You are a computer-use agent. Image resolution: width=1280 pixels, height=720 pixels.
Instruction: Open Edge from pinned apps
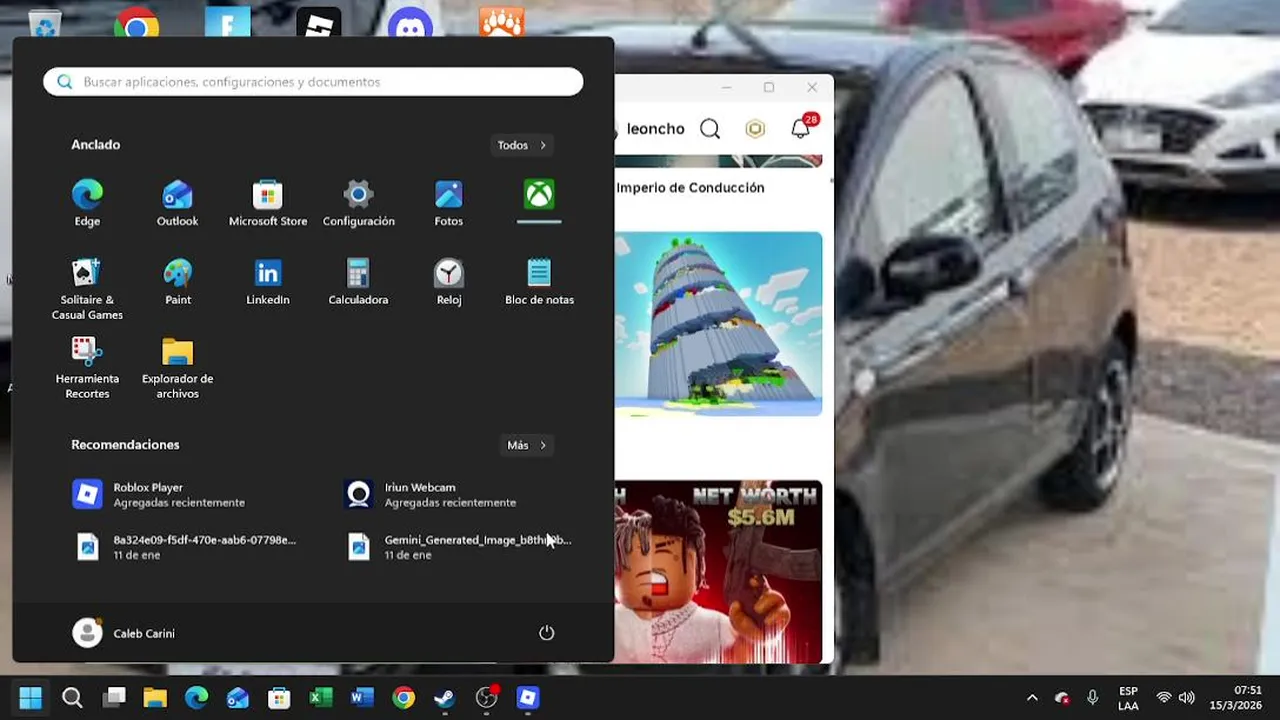click(87, 203)
